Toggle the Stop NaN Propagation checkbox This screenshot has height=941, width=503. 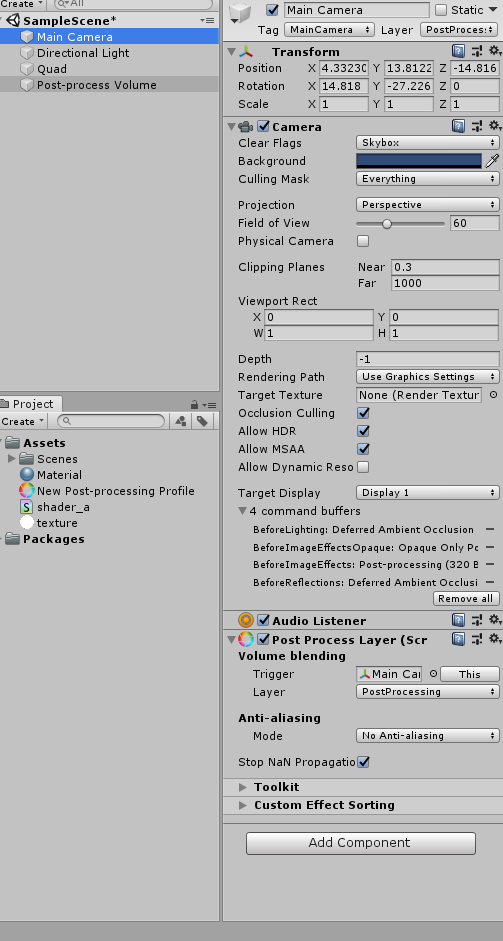click(x=363, y=762)
